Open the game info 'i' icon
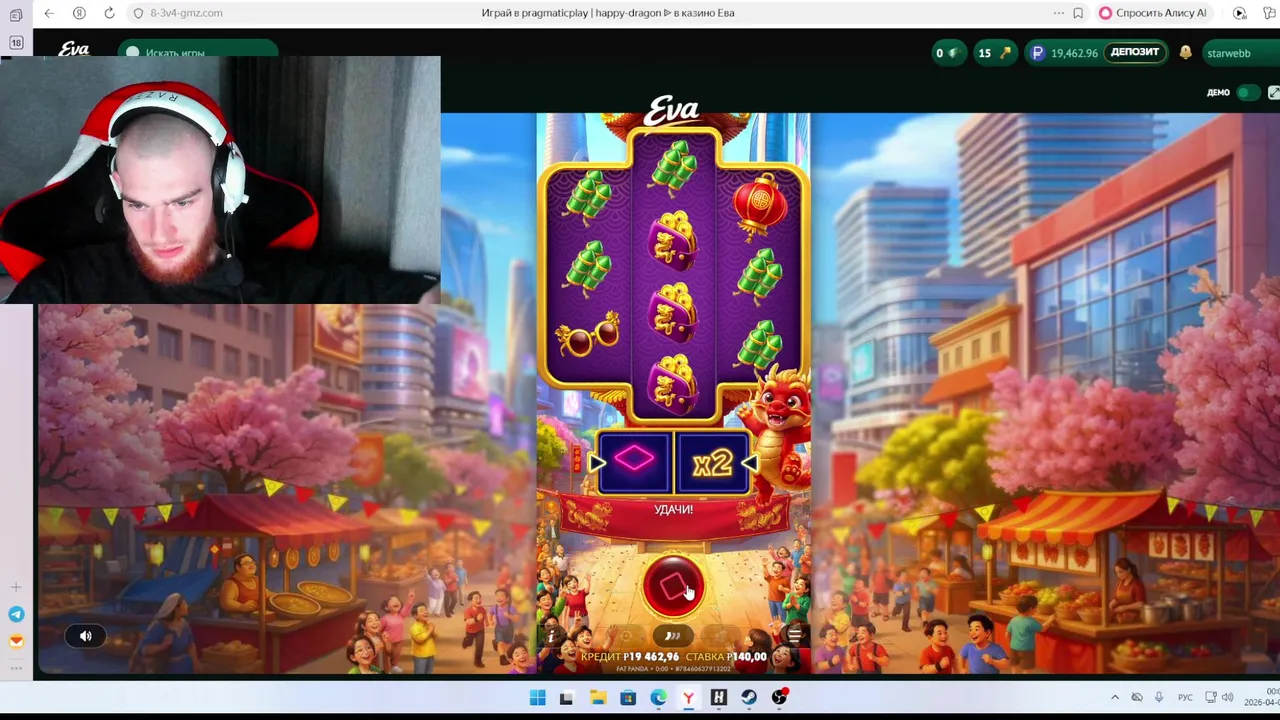1280x720 pixels. (551, 636)
